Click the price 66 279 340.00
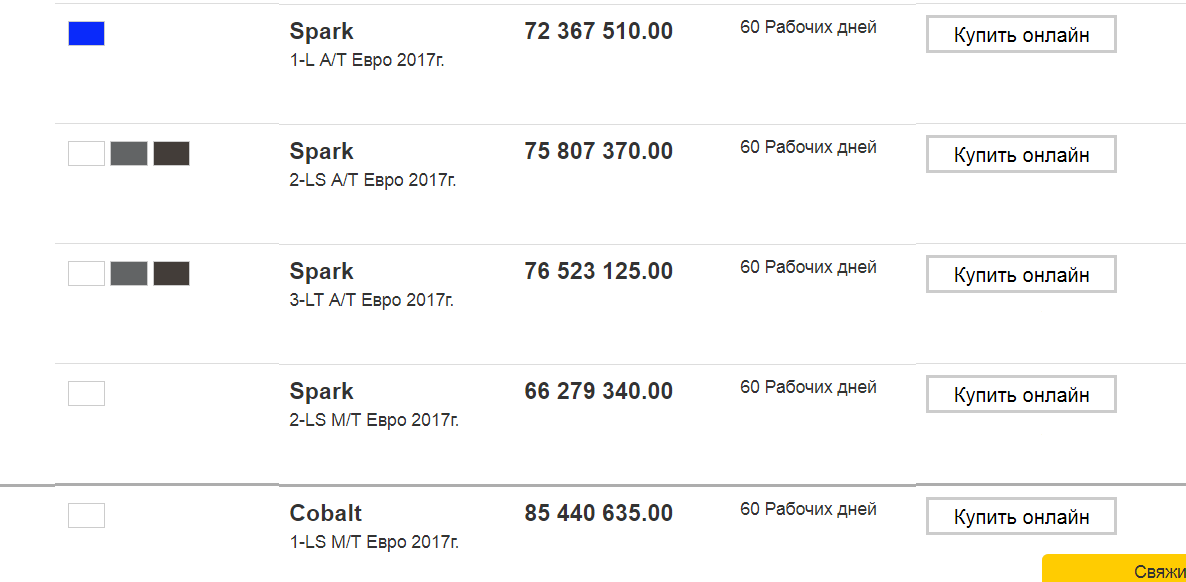The image size is (1186, 582). 598,391
